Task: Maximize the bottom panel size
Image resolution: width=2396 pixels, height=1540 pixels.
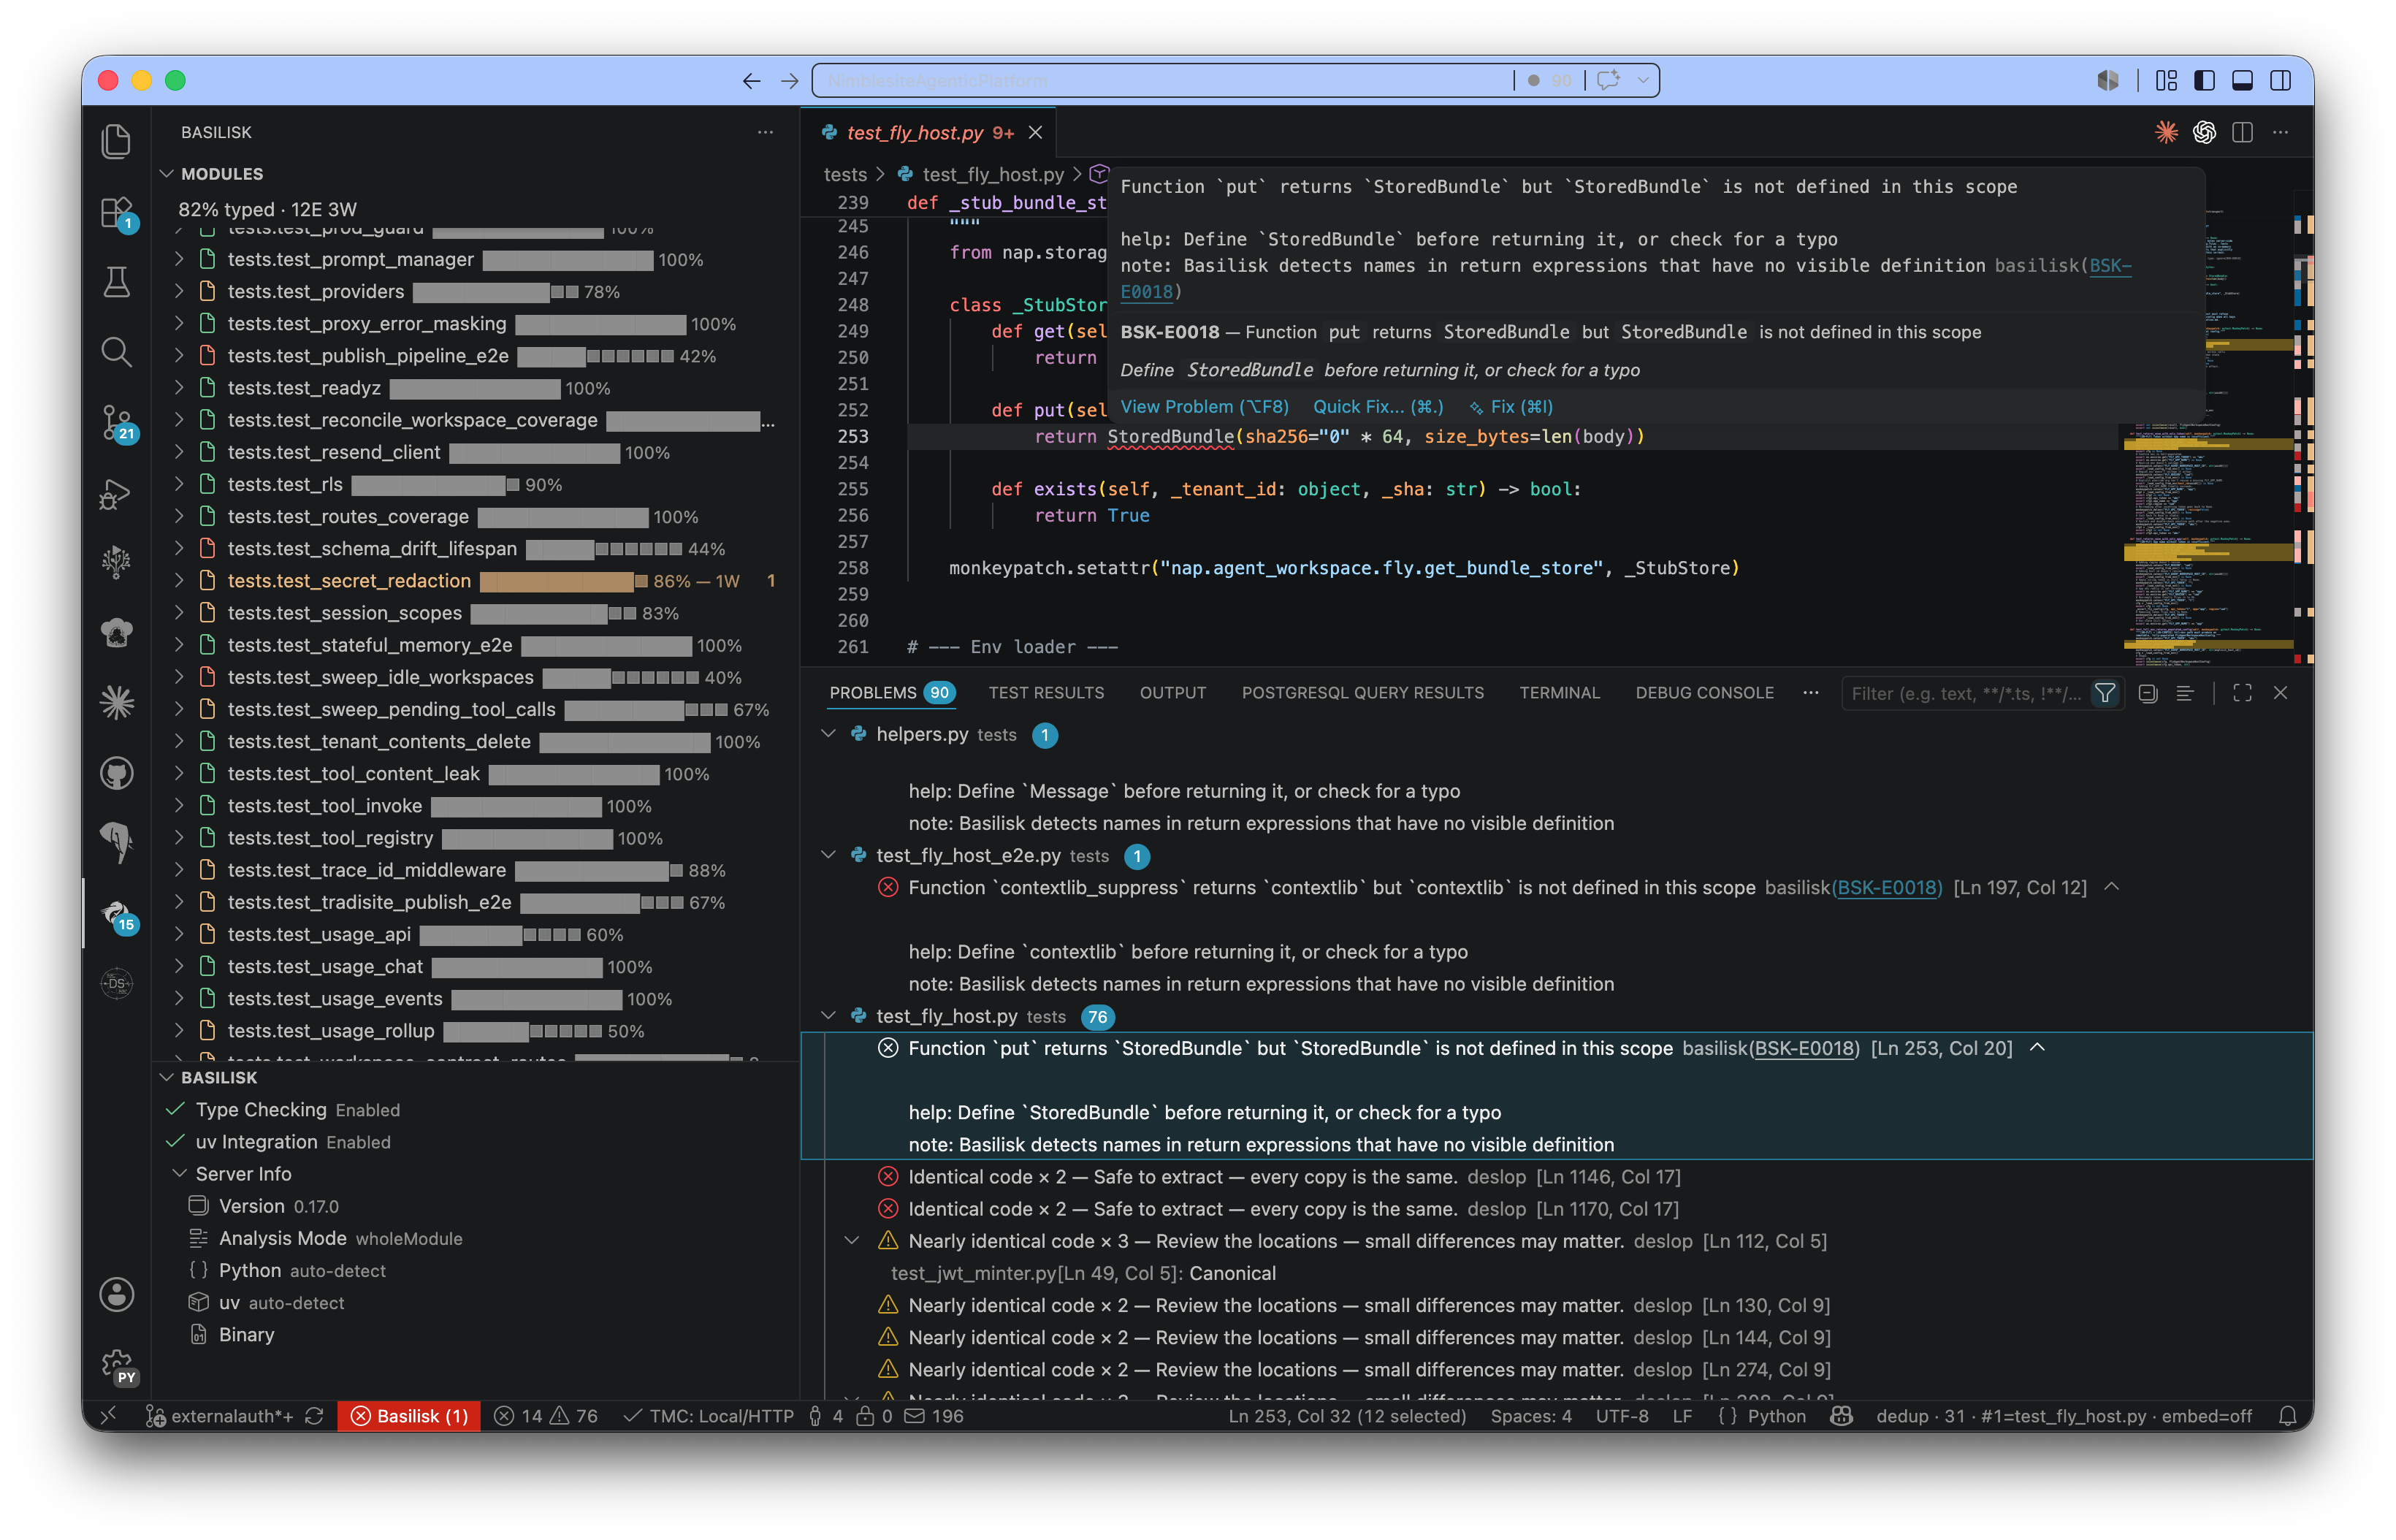Action: coord(2242,693)
